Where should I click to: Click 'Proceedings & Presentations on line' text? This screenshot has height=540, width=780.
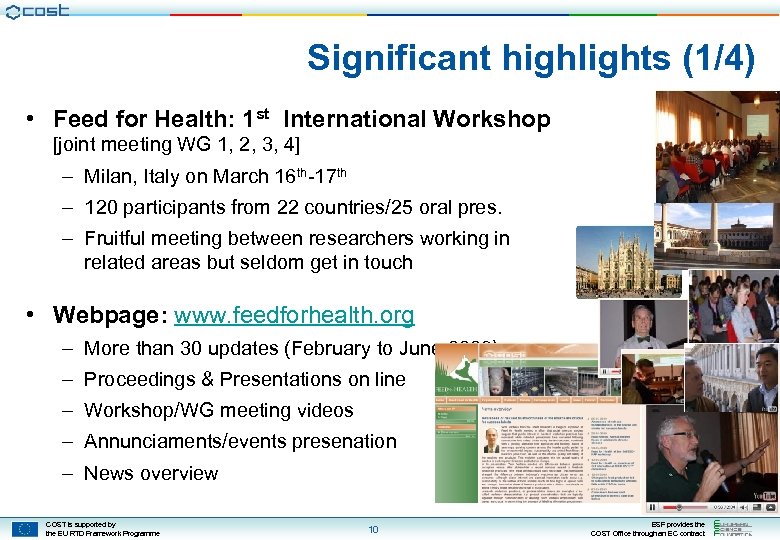(245, 379)
